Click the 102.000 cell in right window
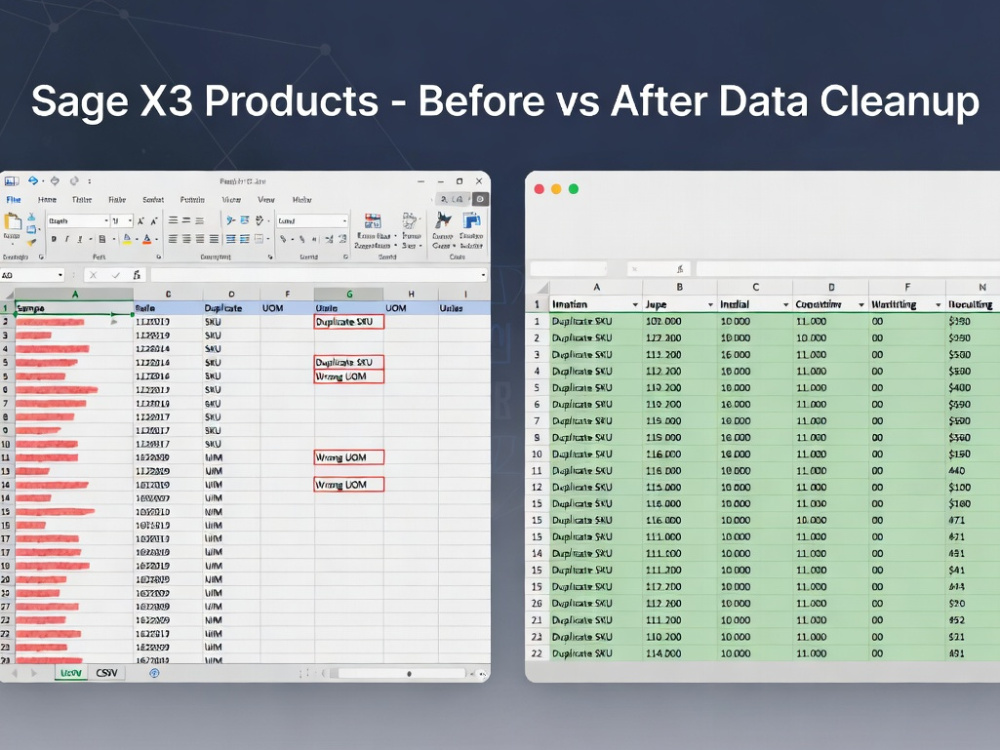The width and height of the screenshot is (1000, 750). [680, 321]
